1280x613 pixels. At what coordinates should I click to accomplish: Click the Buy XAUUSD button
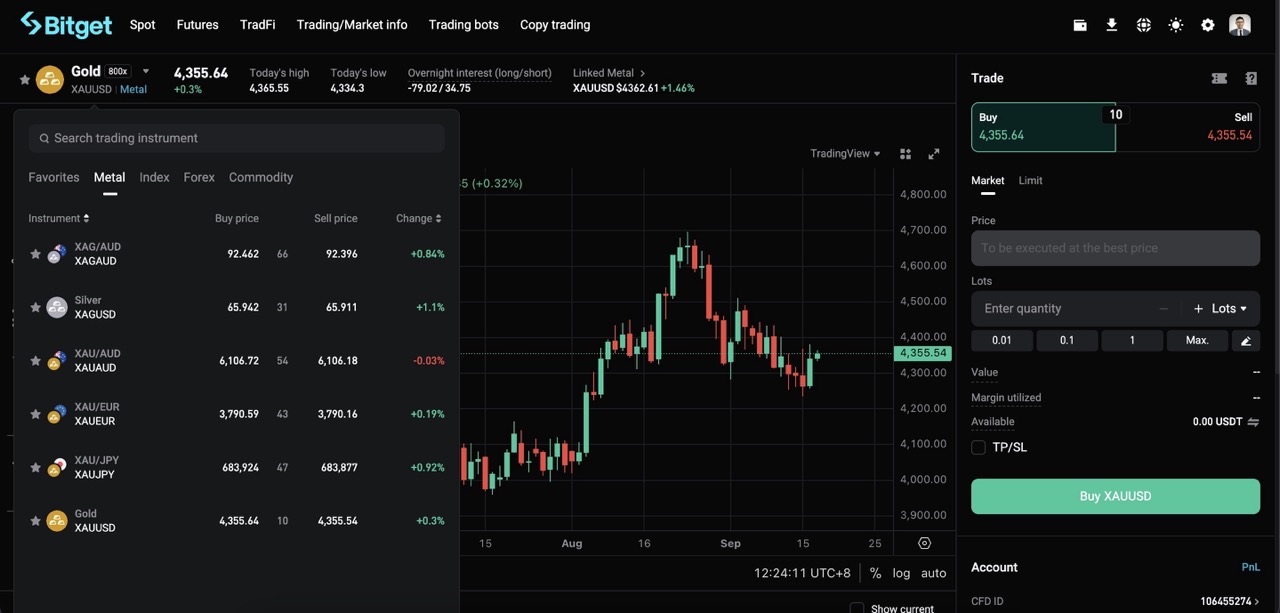pos(1115,496)
